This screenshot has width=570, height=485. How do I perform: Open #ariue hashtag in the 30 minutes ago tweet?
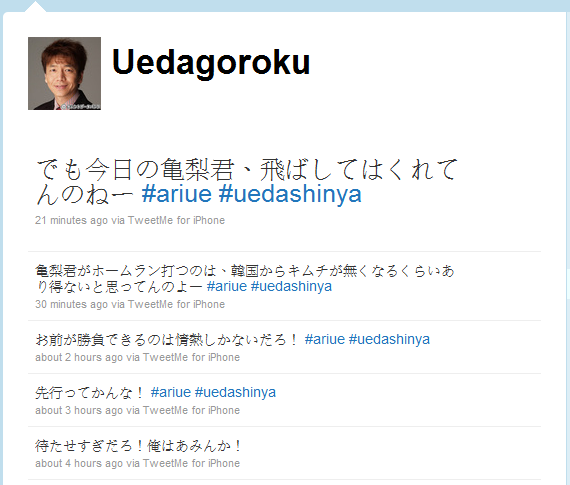(227, 286)
